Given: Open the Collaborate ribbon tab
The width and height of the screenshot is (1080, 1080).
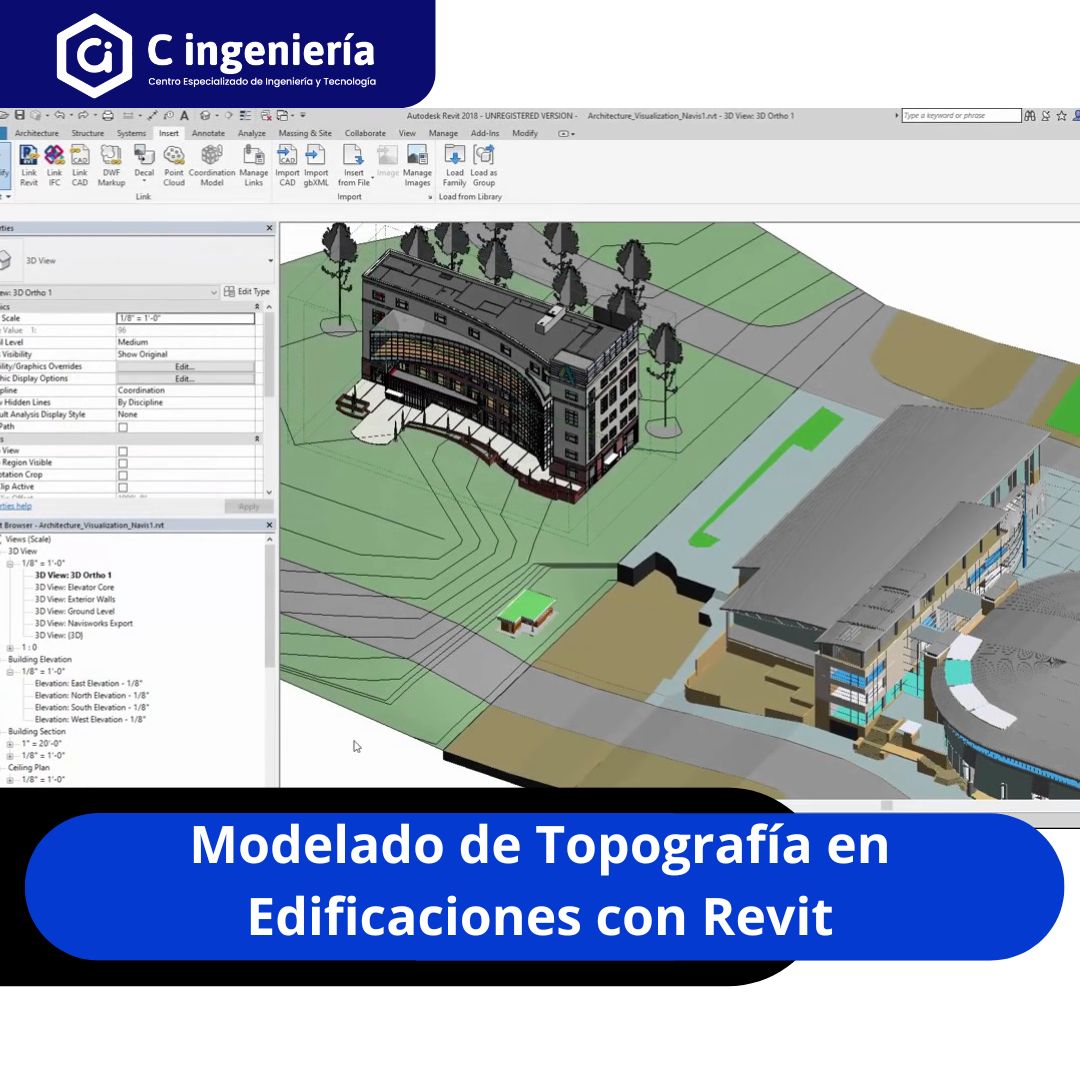Looking at the screenshot, I should 364,132.
